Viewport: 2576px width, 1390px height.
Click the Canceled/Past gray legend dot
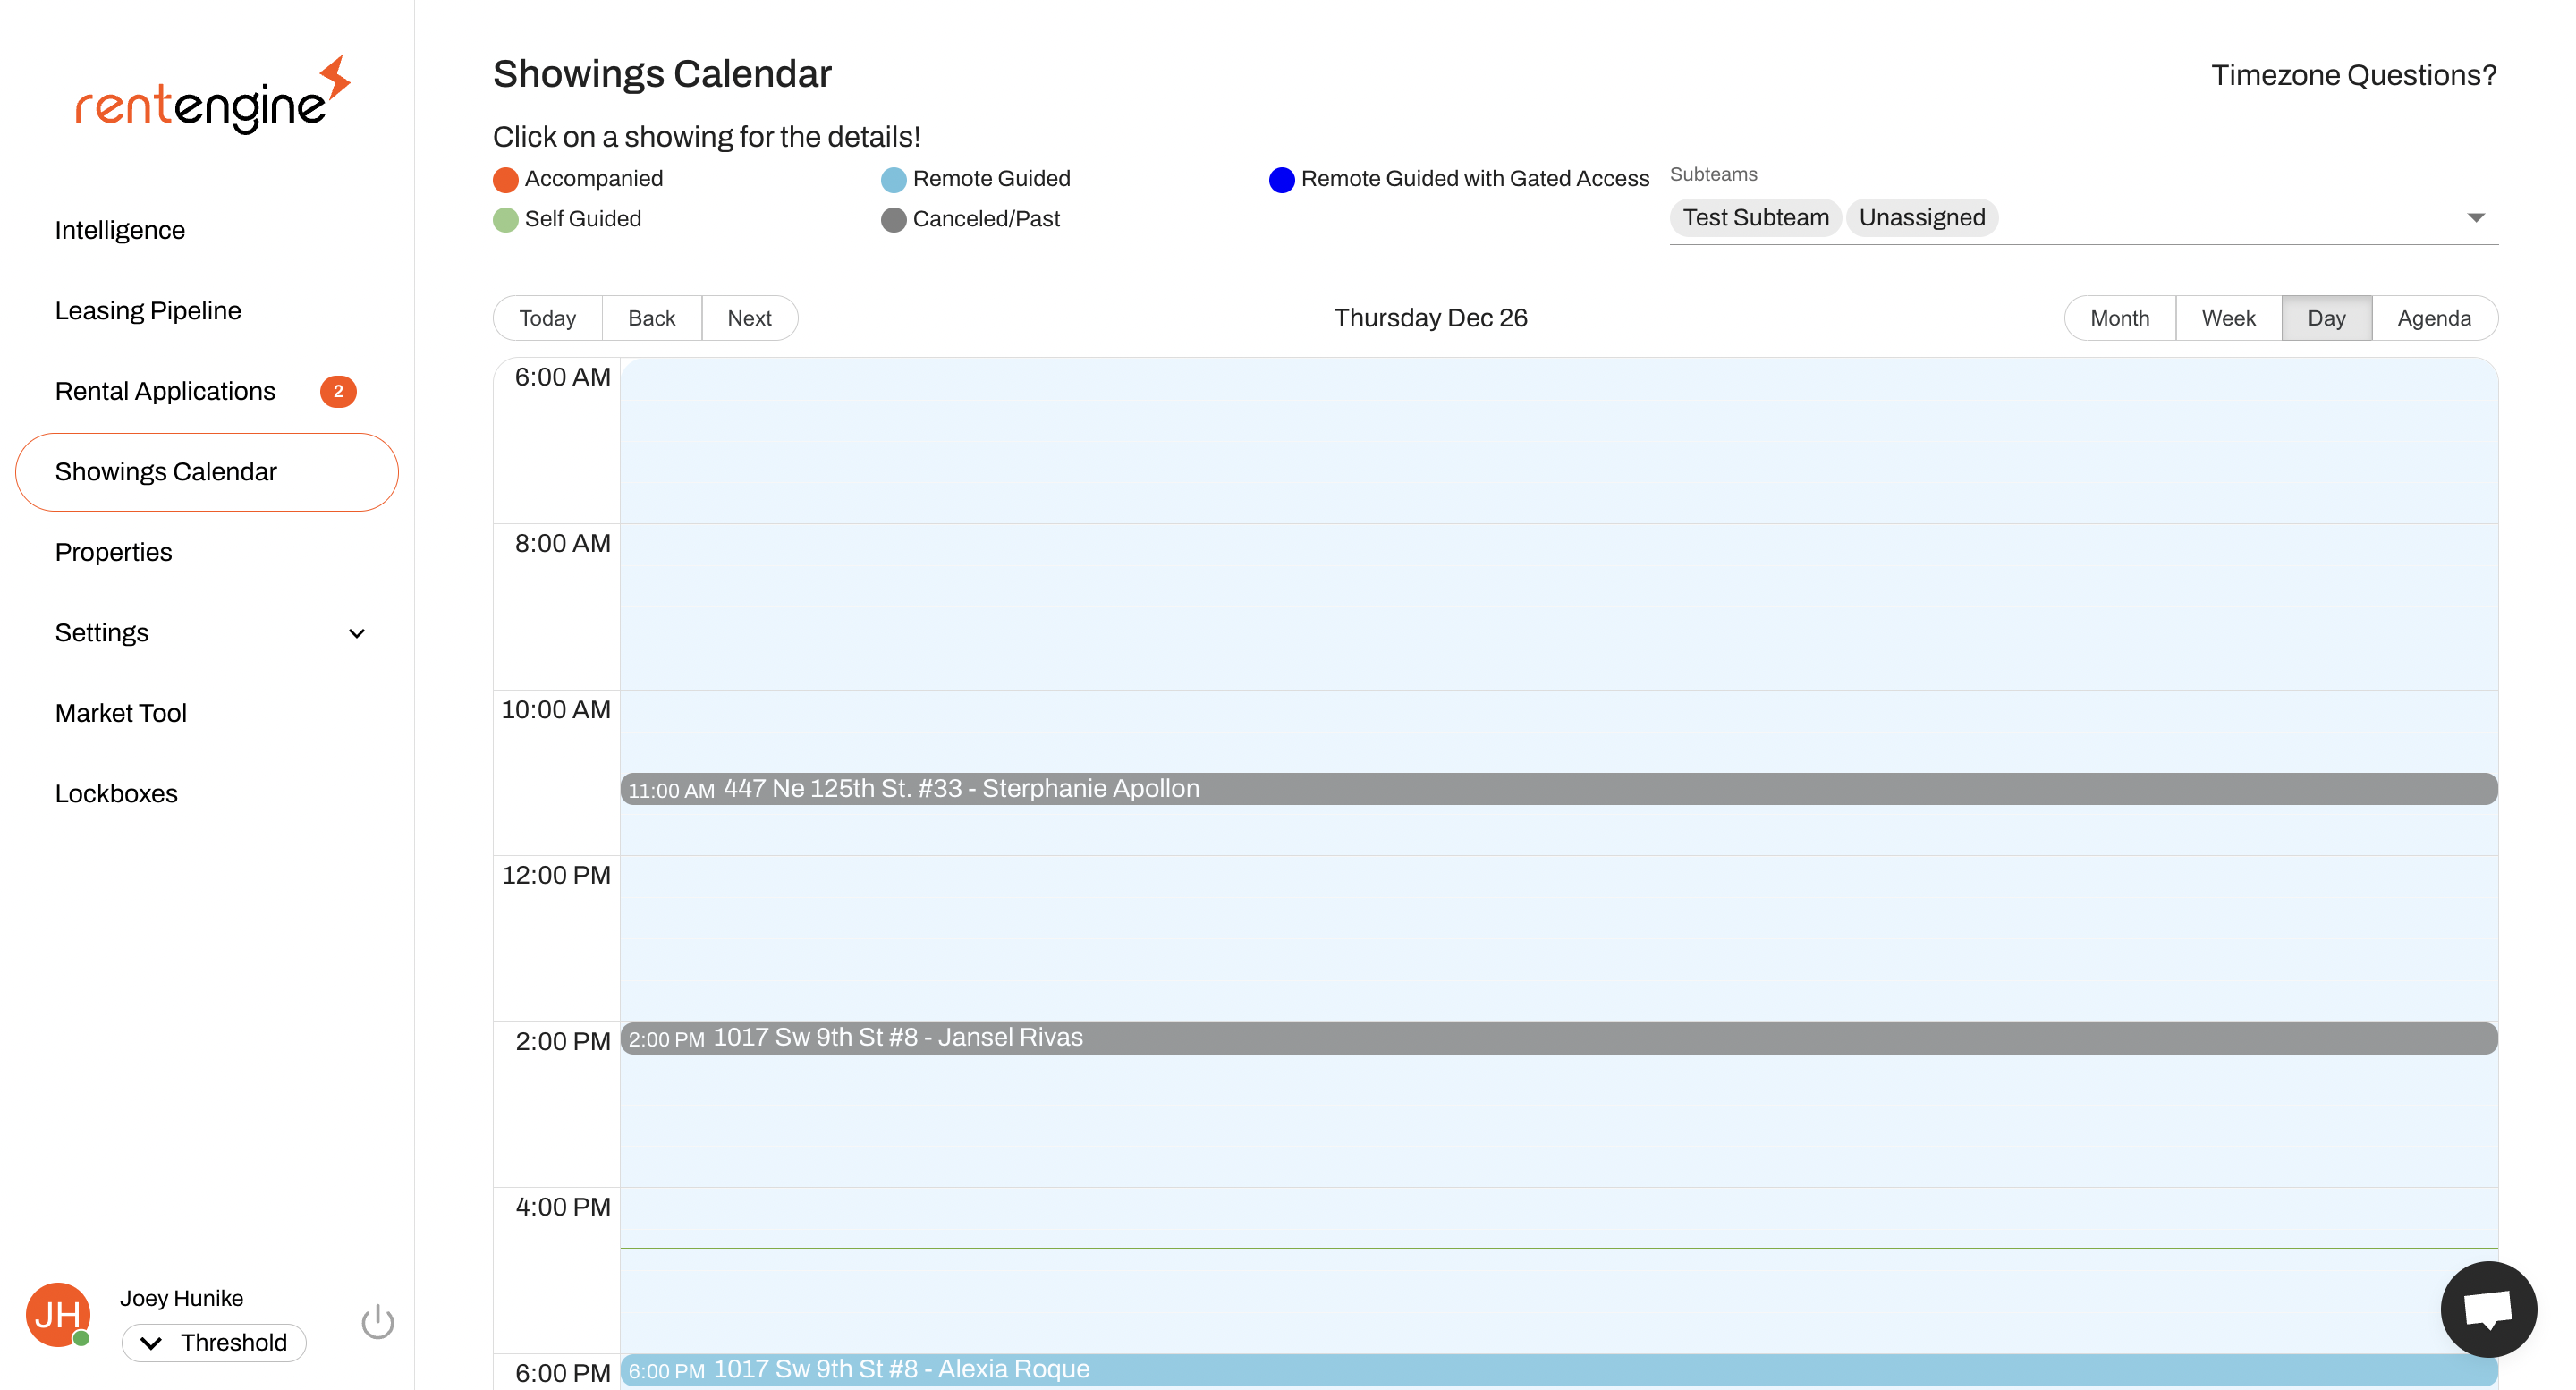click(x=891, y=219)
